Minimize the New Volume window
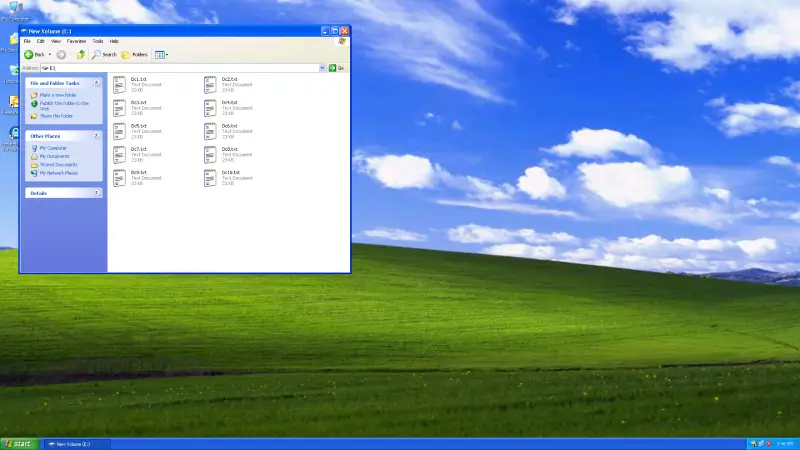This screenshot has height=450, width=800. pos(325,31)
